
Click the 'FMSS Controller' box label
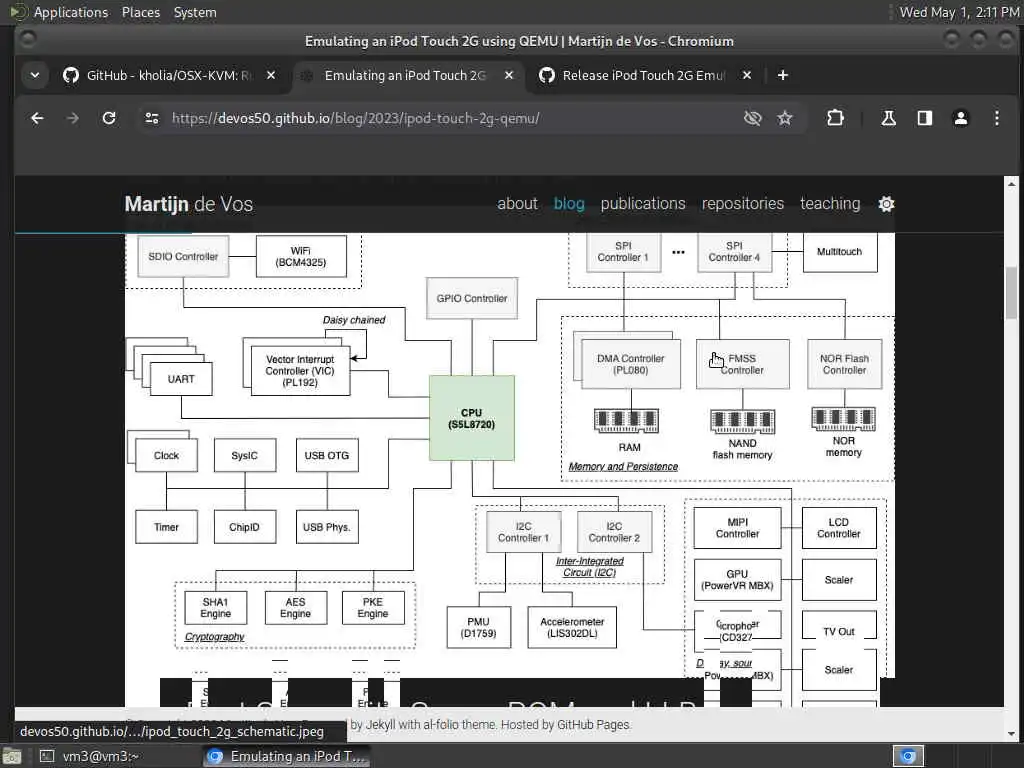743,364
